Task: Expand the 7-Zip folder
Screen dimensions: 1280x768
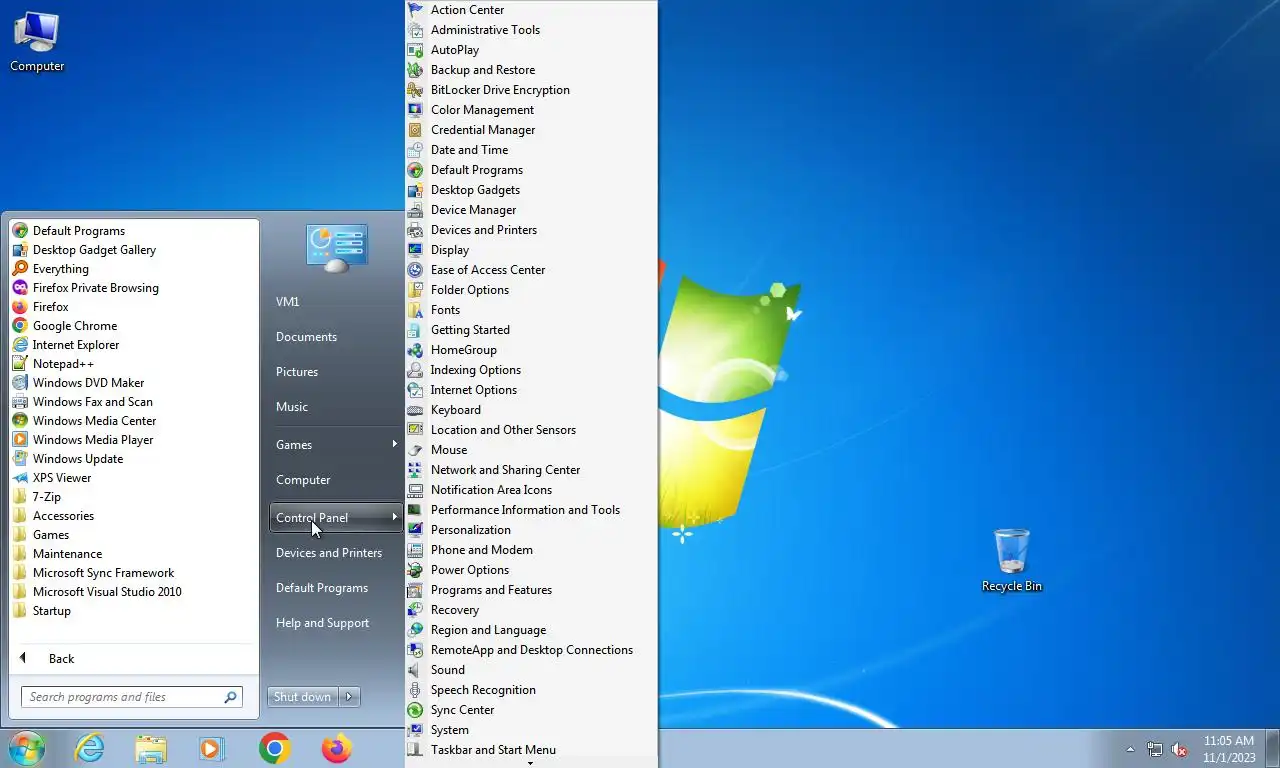Action: tap(134, 497)
